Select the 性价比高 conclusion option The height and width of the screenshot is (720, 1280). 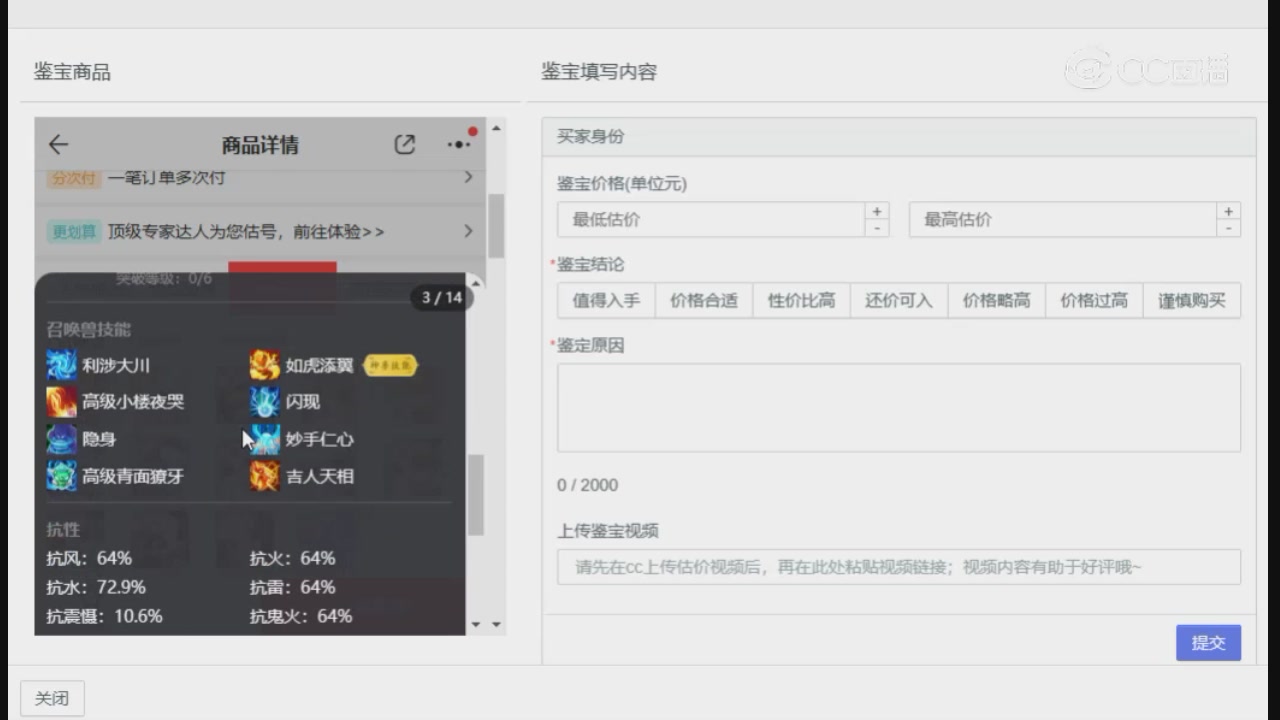tap(801, 300)
